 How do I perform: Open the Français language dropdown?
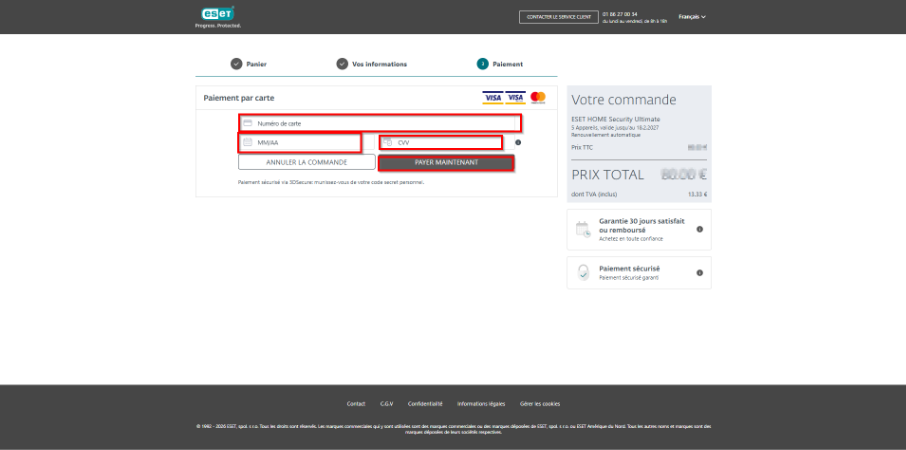click(x=692, y=17)
